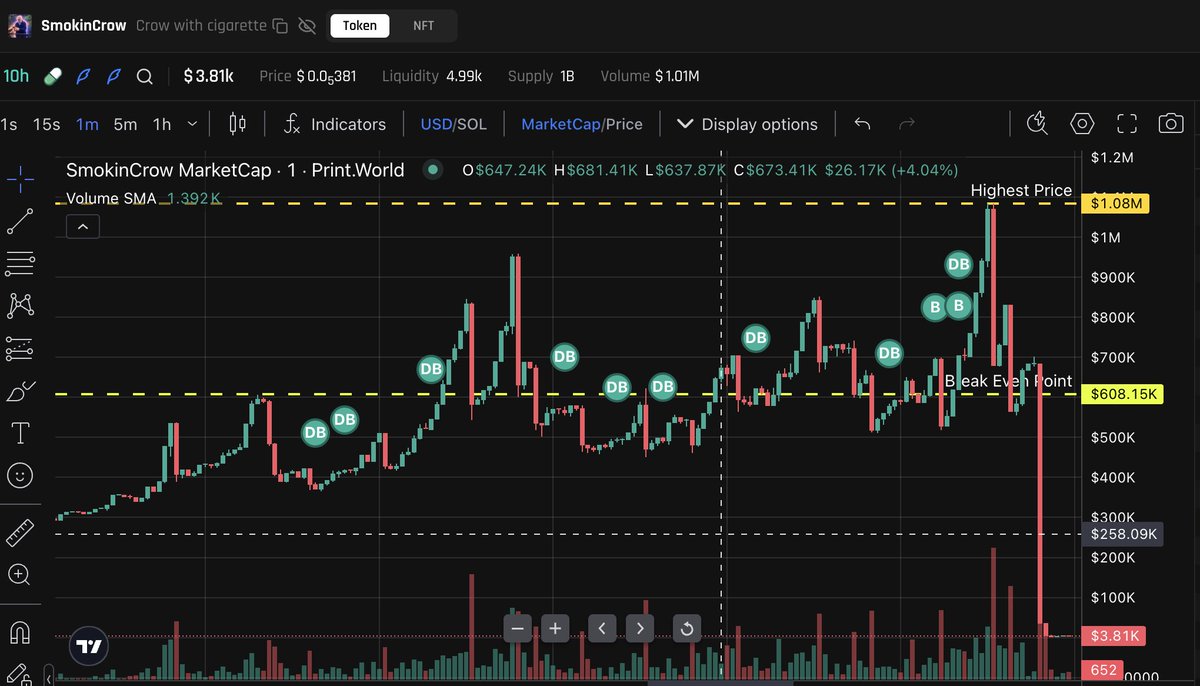
Task: Activate the ruler measure tool
Action: coord(20,532)
